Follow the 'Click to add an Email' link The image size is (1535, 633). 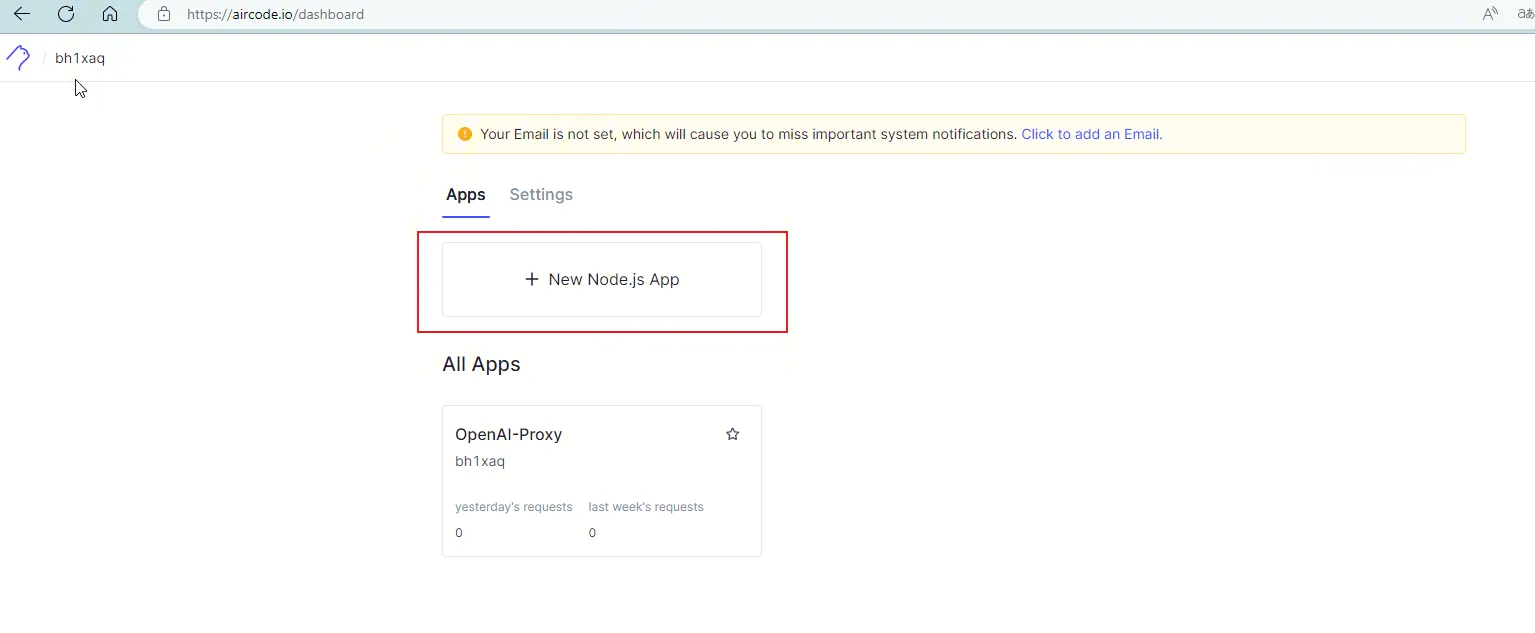click(1092, 134)
